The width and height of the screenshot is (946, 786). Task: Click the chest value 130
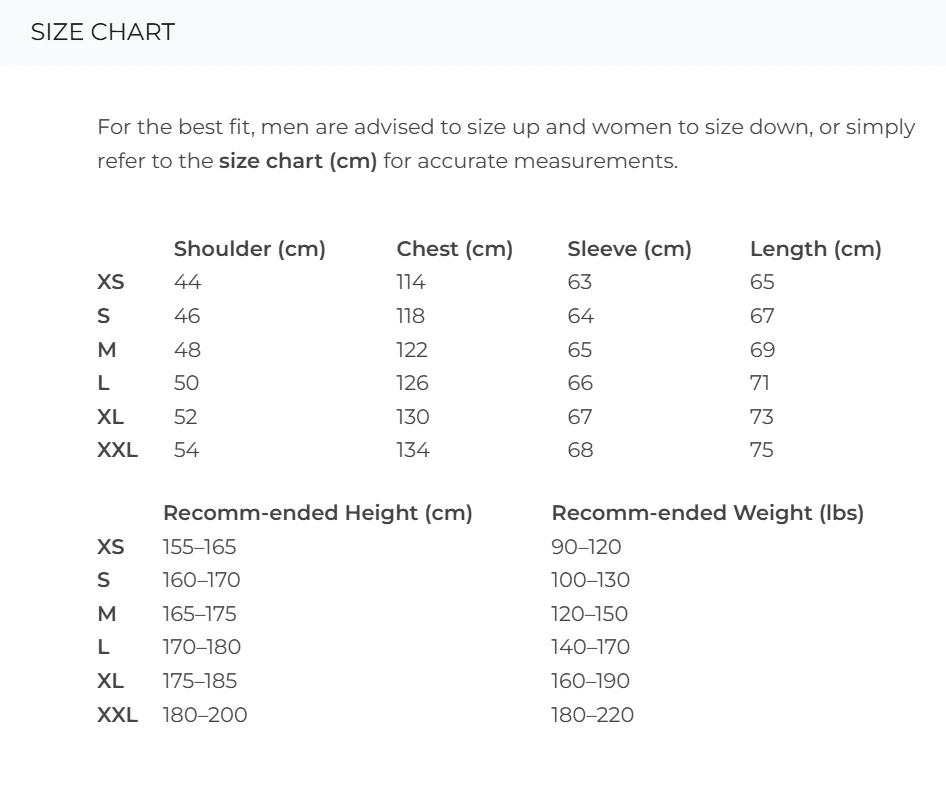(x=412, y=417)
